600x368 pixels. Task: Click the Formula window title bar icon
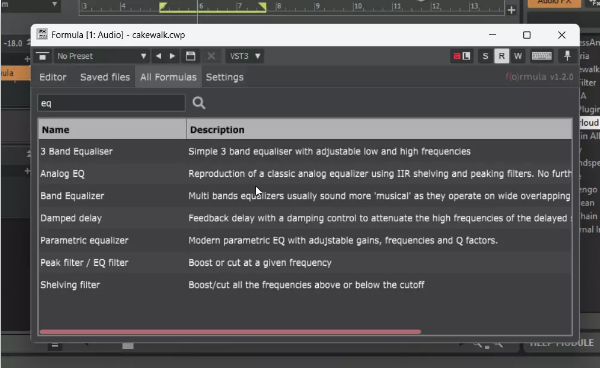[42, 34]
